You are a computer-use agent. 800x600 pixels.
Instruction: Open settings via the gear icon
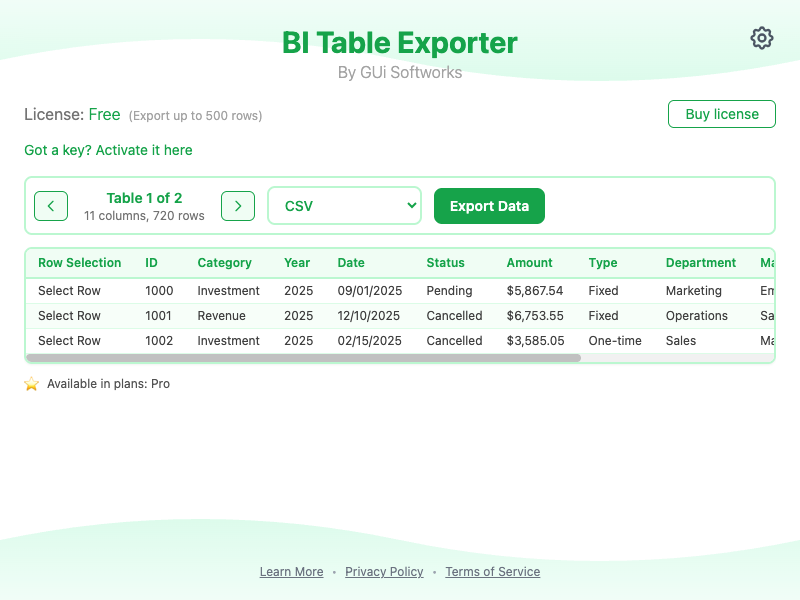(762, 38)
